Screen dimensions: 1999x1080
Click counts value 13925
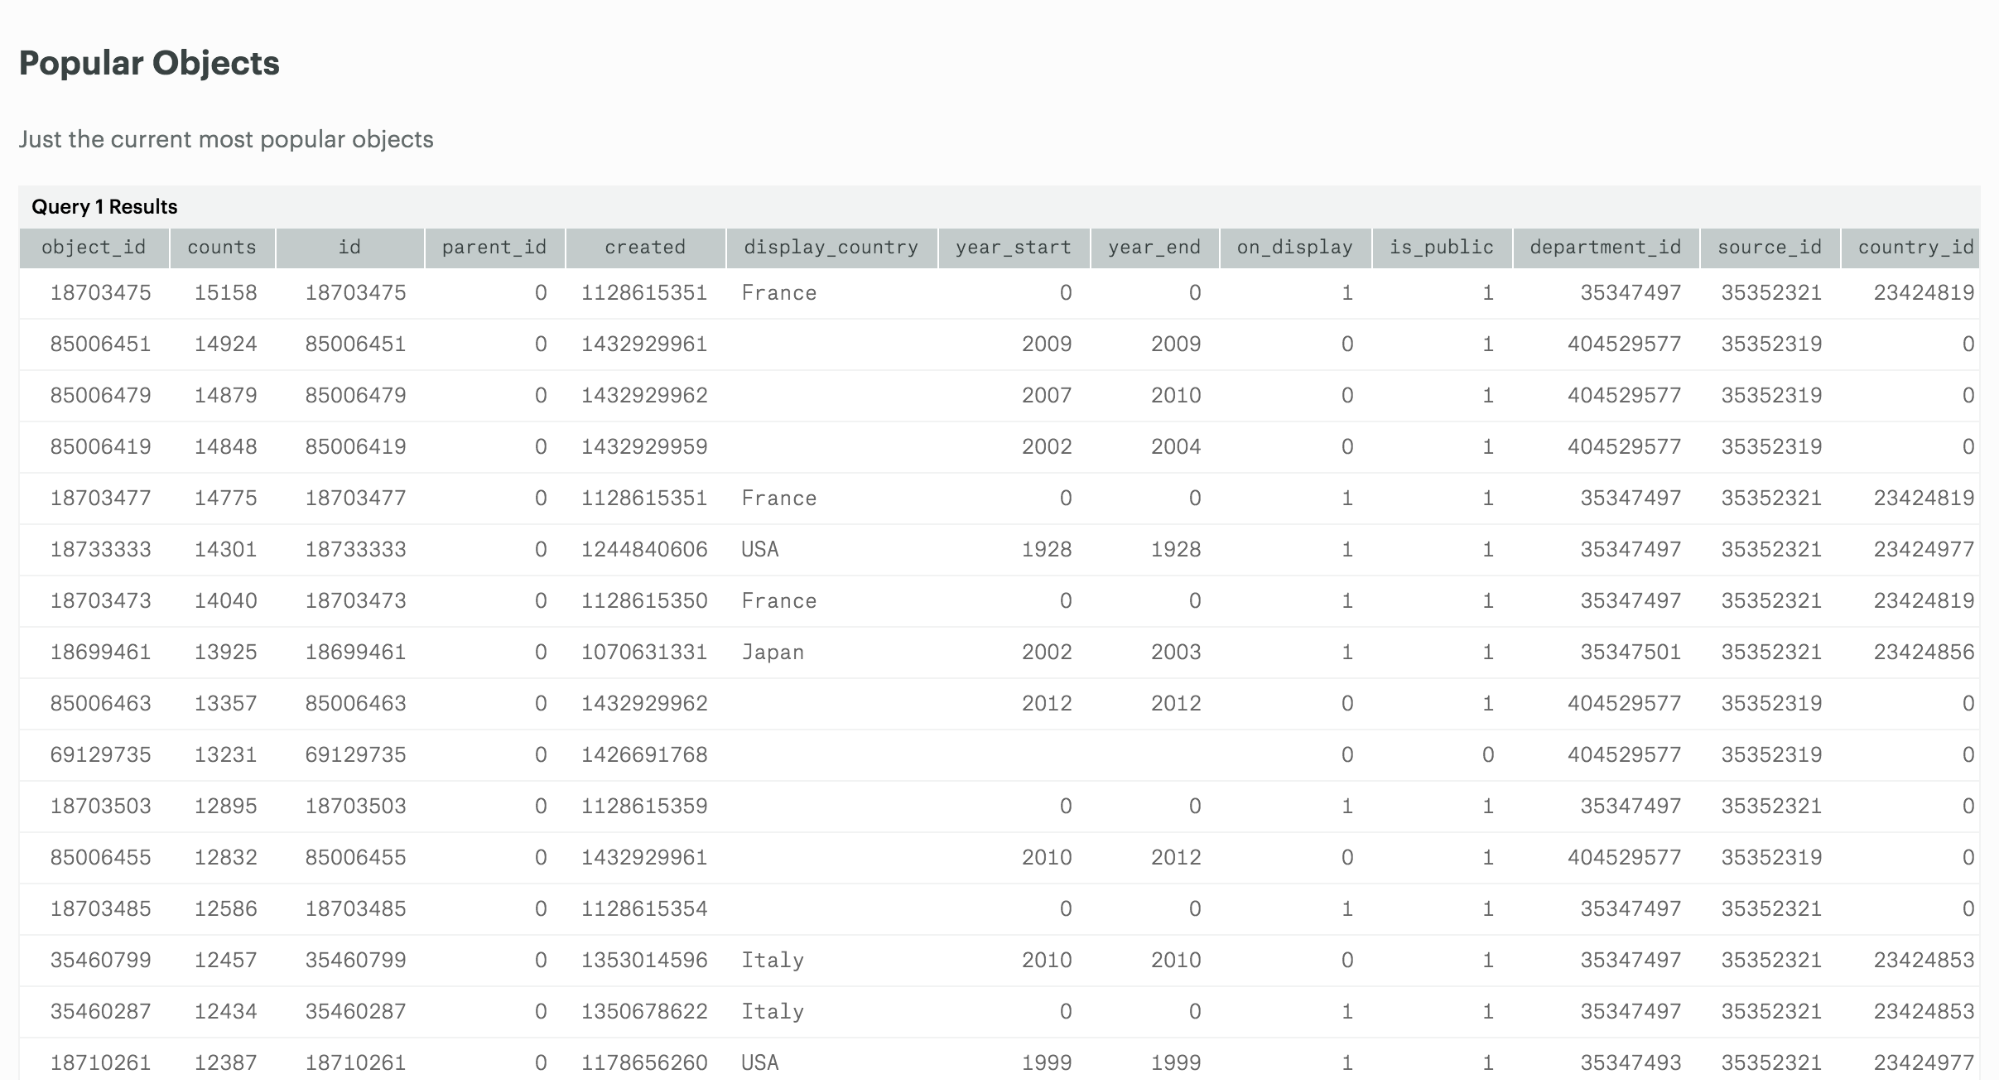point(226,652)
